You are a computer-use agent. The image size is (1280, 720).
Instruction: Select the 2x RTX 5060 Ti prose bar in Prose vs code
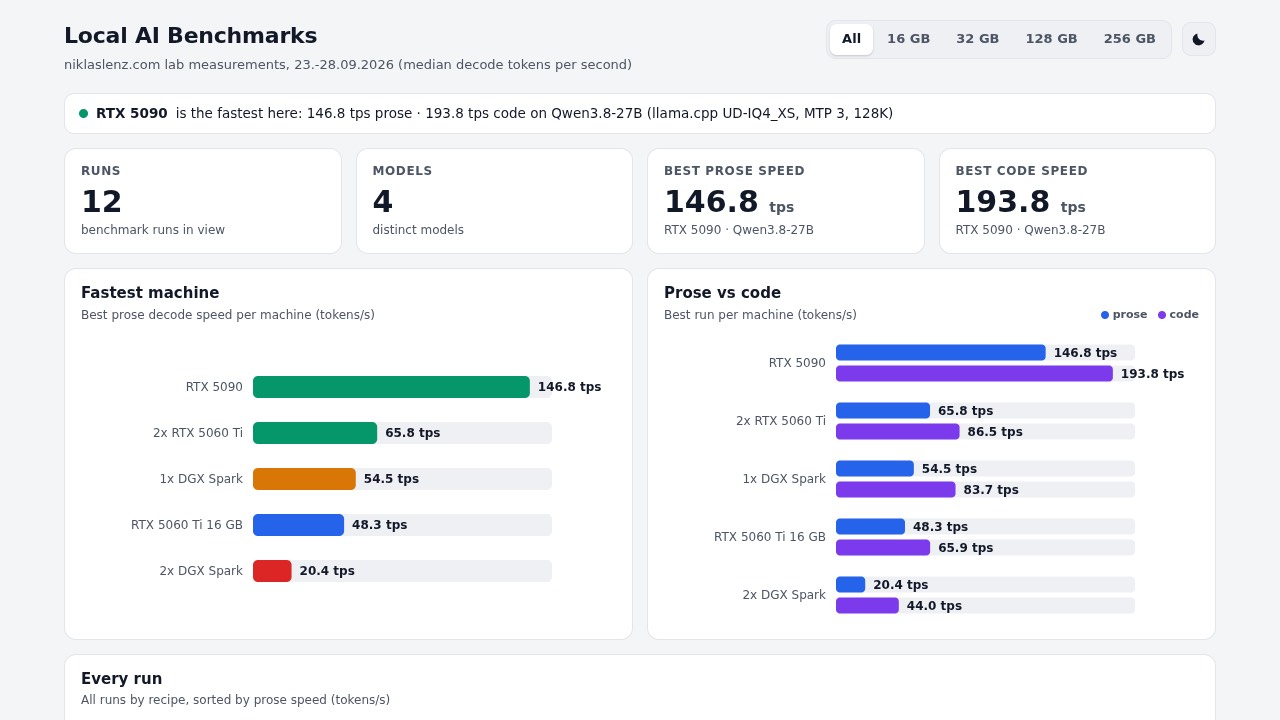point(883,411)
